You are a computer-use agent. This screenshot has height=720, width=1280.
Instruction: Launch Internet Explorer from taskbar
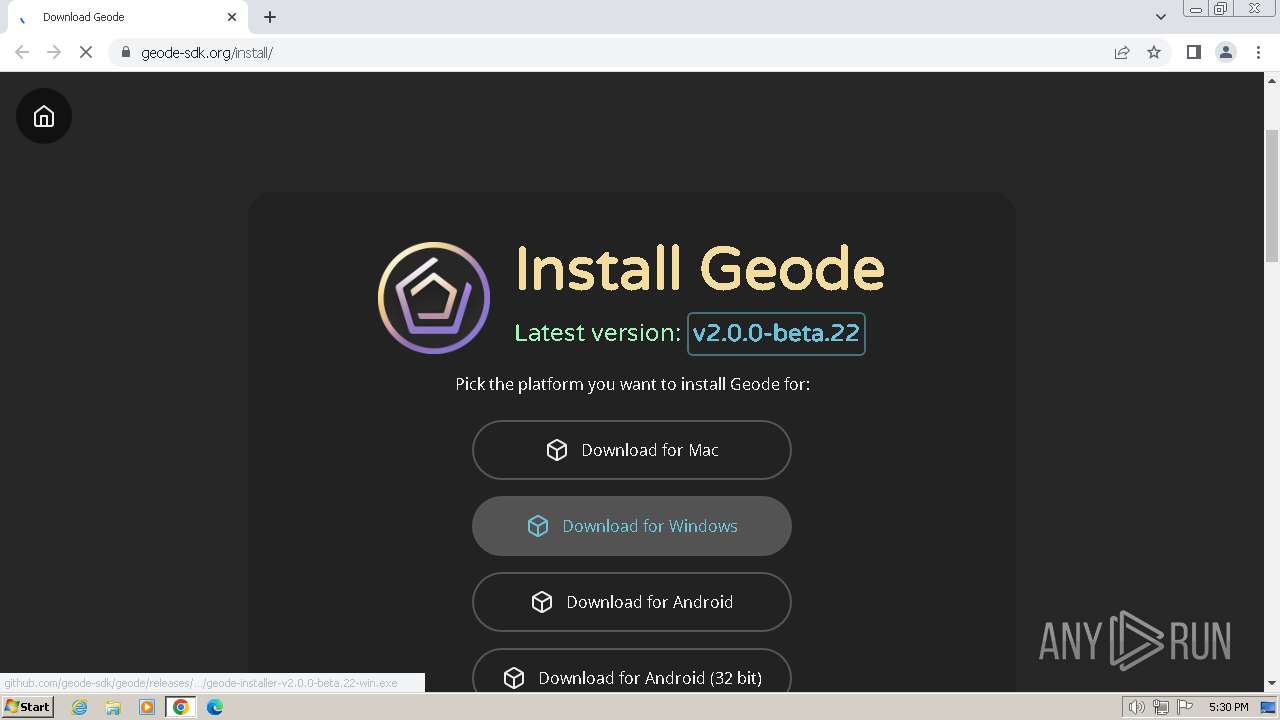pyautogui.click(x=79, y=707)
